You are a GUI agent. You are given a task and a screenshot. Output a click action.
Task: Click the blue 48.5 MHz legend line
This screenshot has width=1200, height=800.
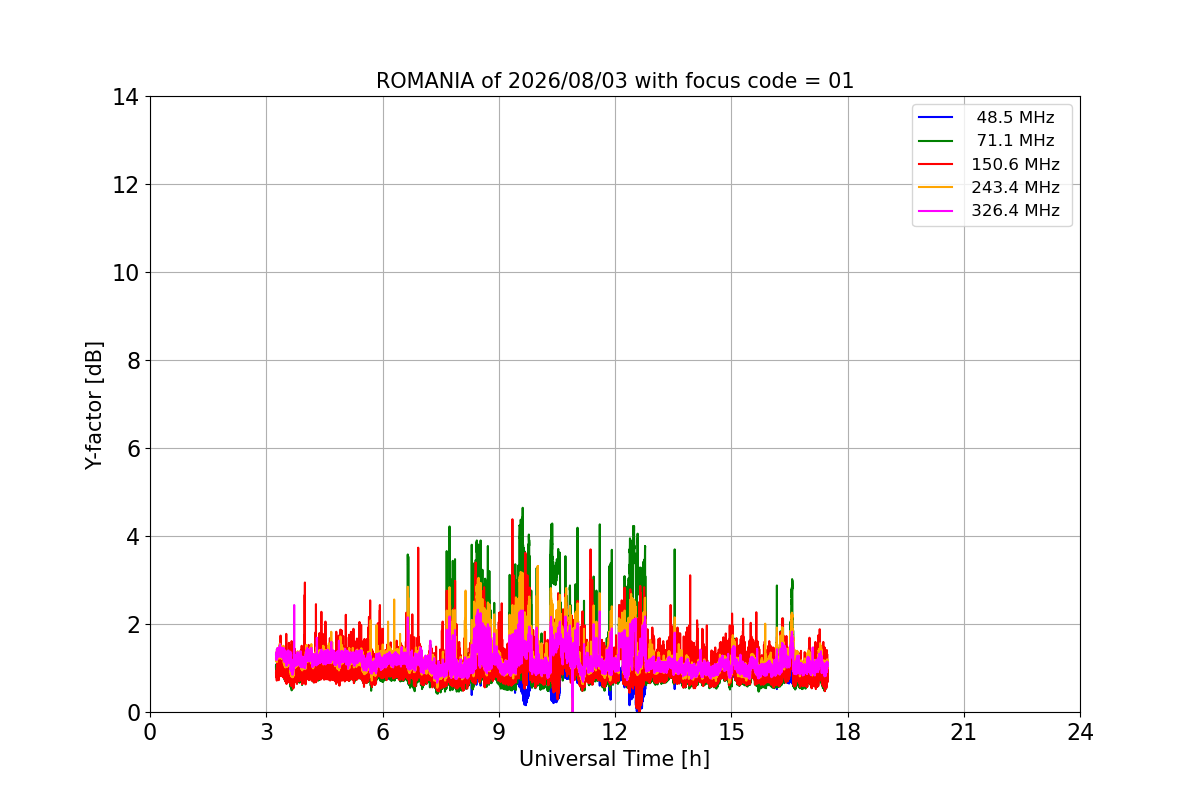pos(937,118)
